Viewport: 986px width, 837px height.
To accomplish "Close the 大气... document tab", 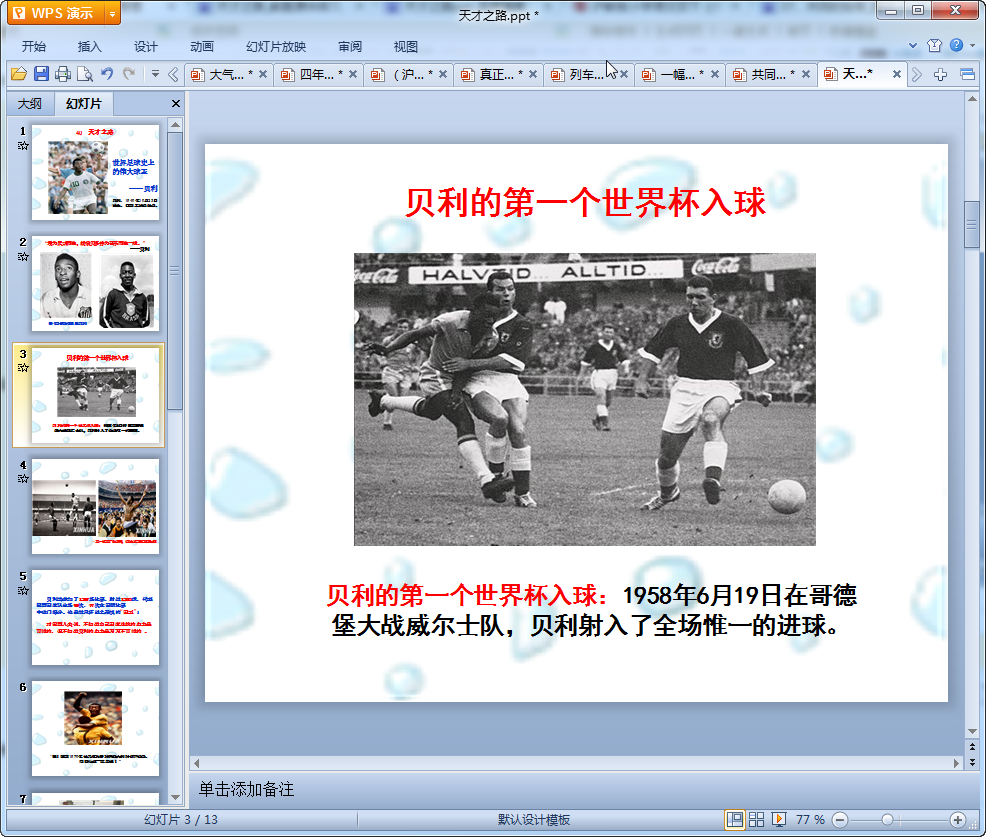I will point(263,74).
